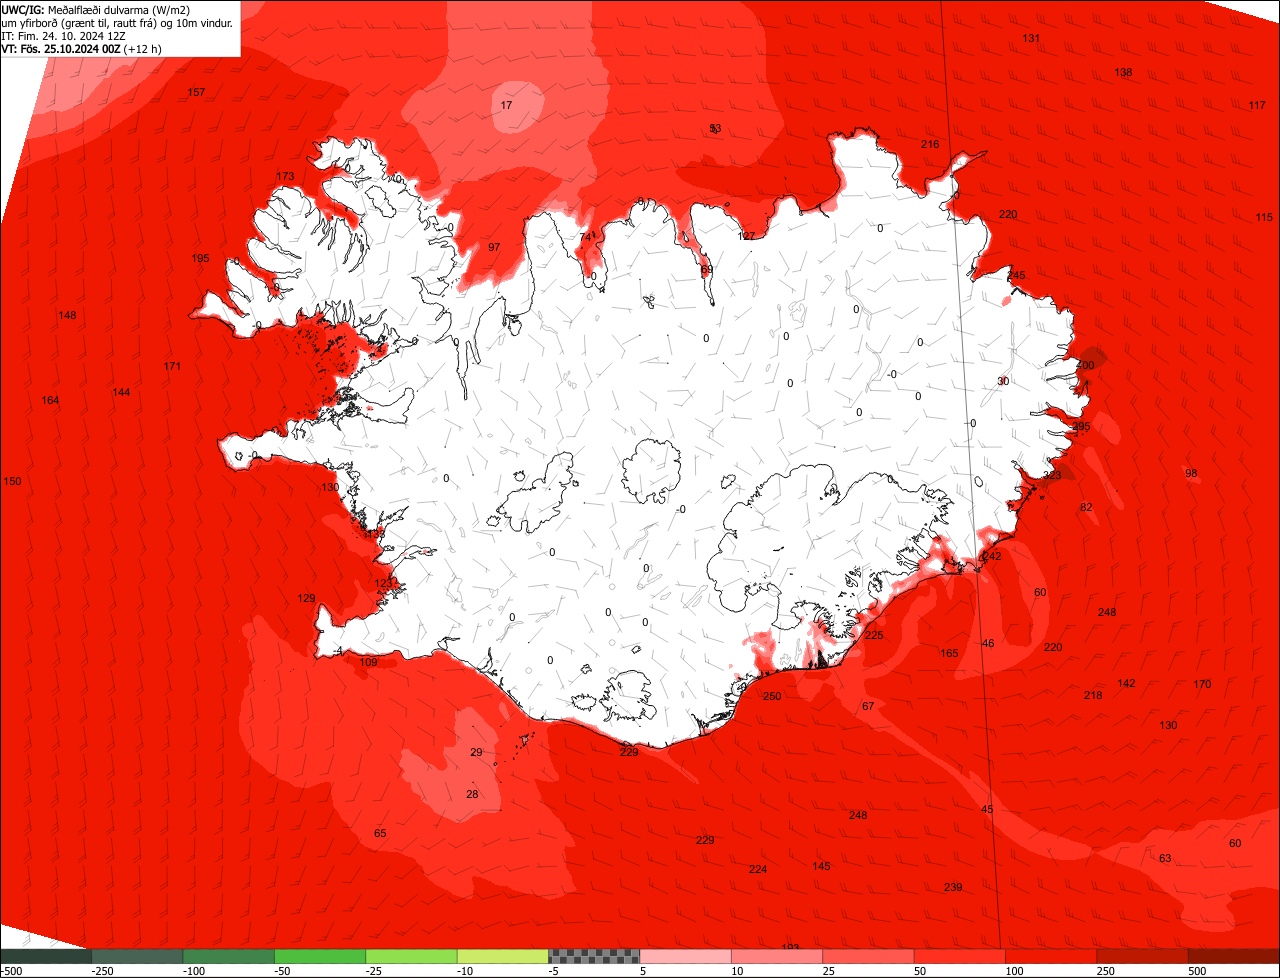This screenshot has width=1280, height=978.
Task: Click the bright green legend swatch (-50 to -25)
Action: tap(320, 956)
